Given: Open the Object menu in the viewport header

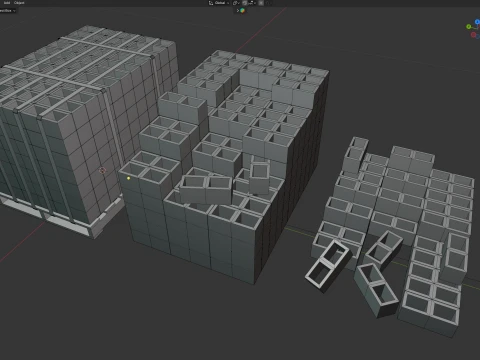Looking at the screenshot, I should tap(19, 3).
